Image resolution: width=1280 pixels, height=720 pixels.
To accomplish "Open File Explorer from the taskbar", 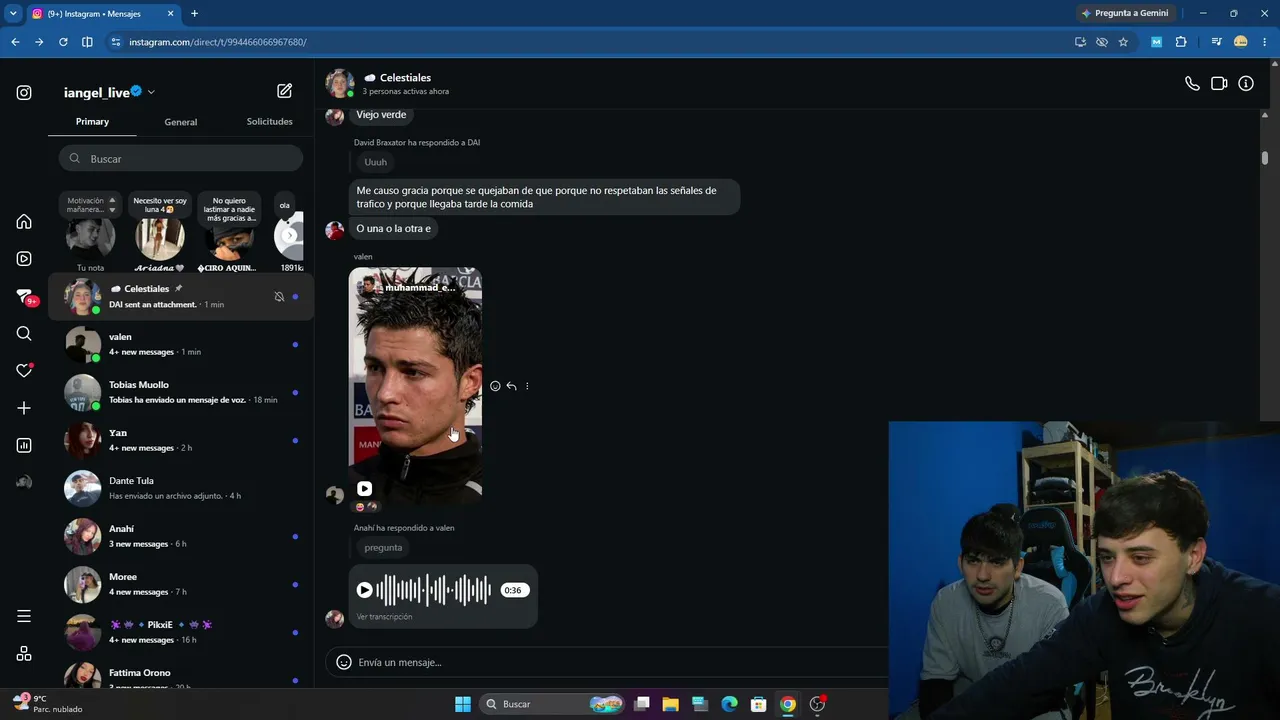I will coord(670,704).
